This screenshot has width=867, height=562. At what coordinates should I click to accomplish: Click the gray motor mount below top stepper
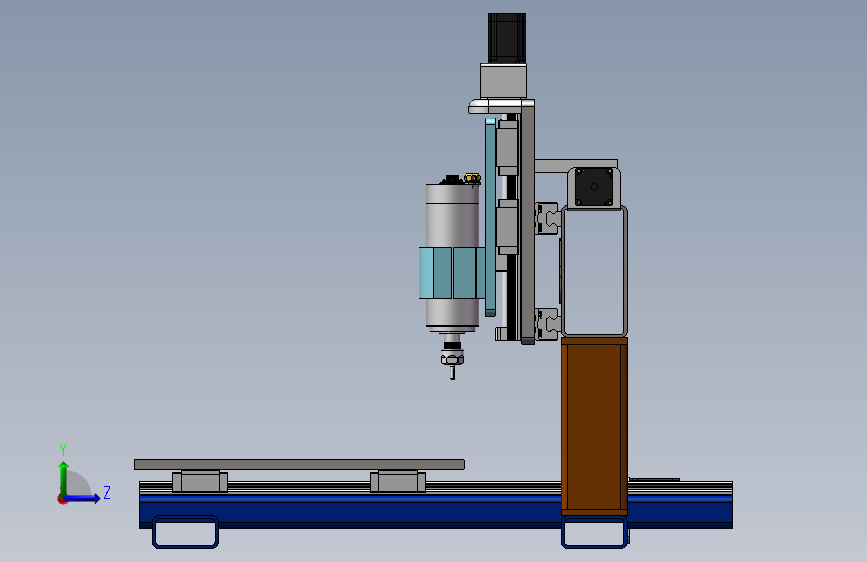(x=503, y=81)
